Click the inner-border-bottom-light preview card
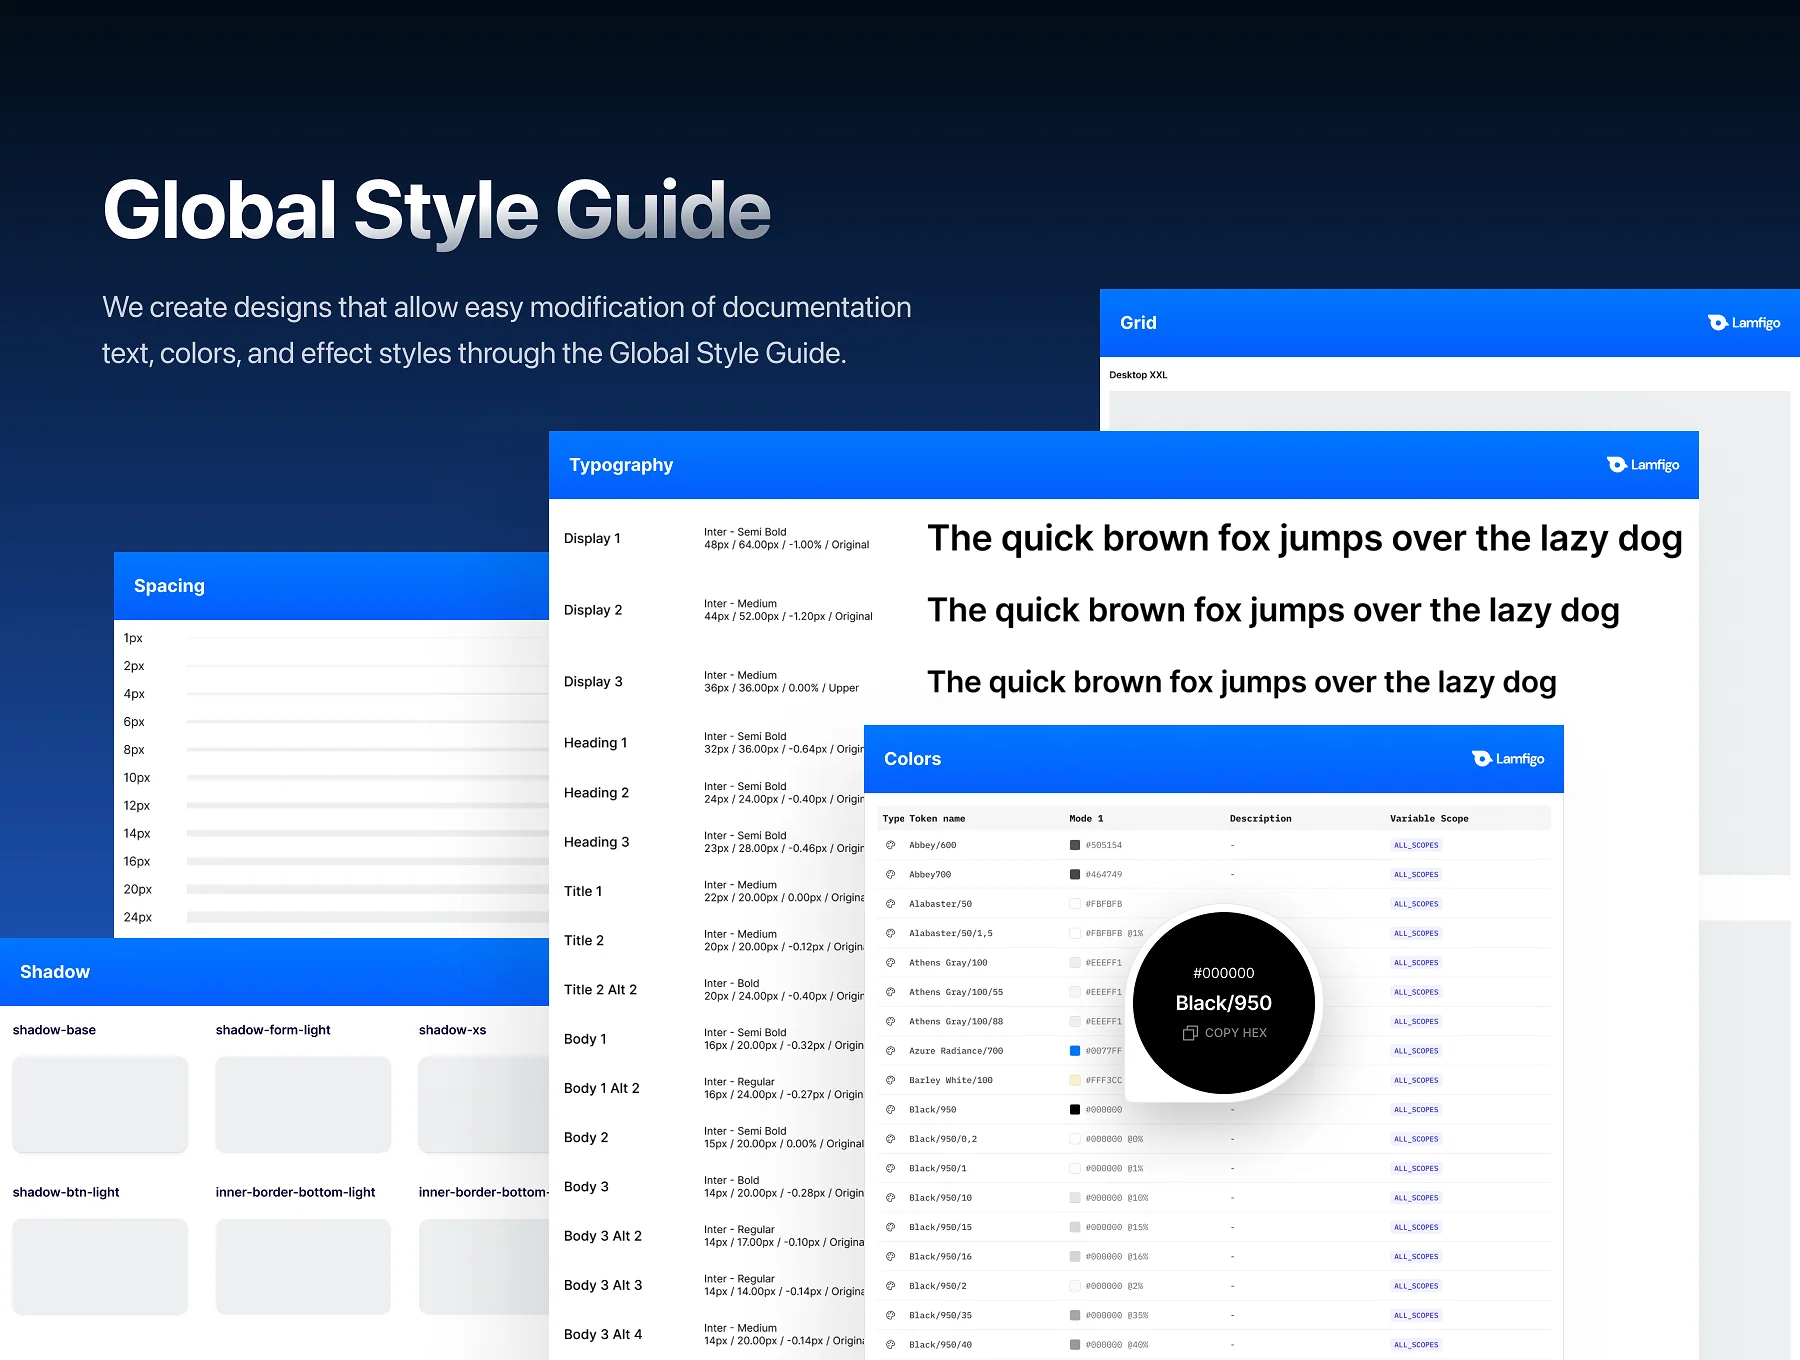This screenshot has width=1800, height=1360. point(303,1266)
